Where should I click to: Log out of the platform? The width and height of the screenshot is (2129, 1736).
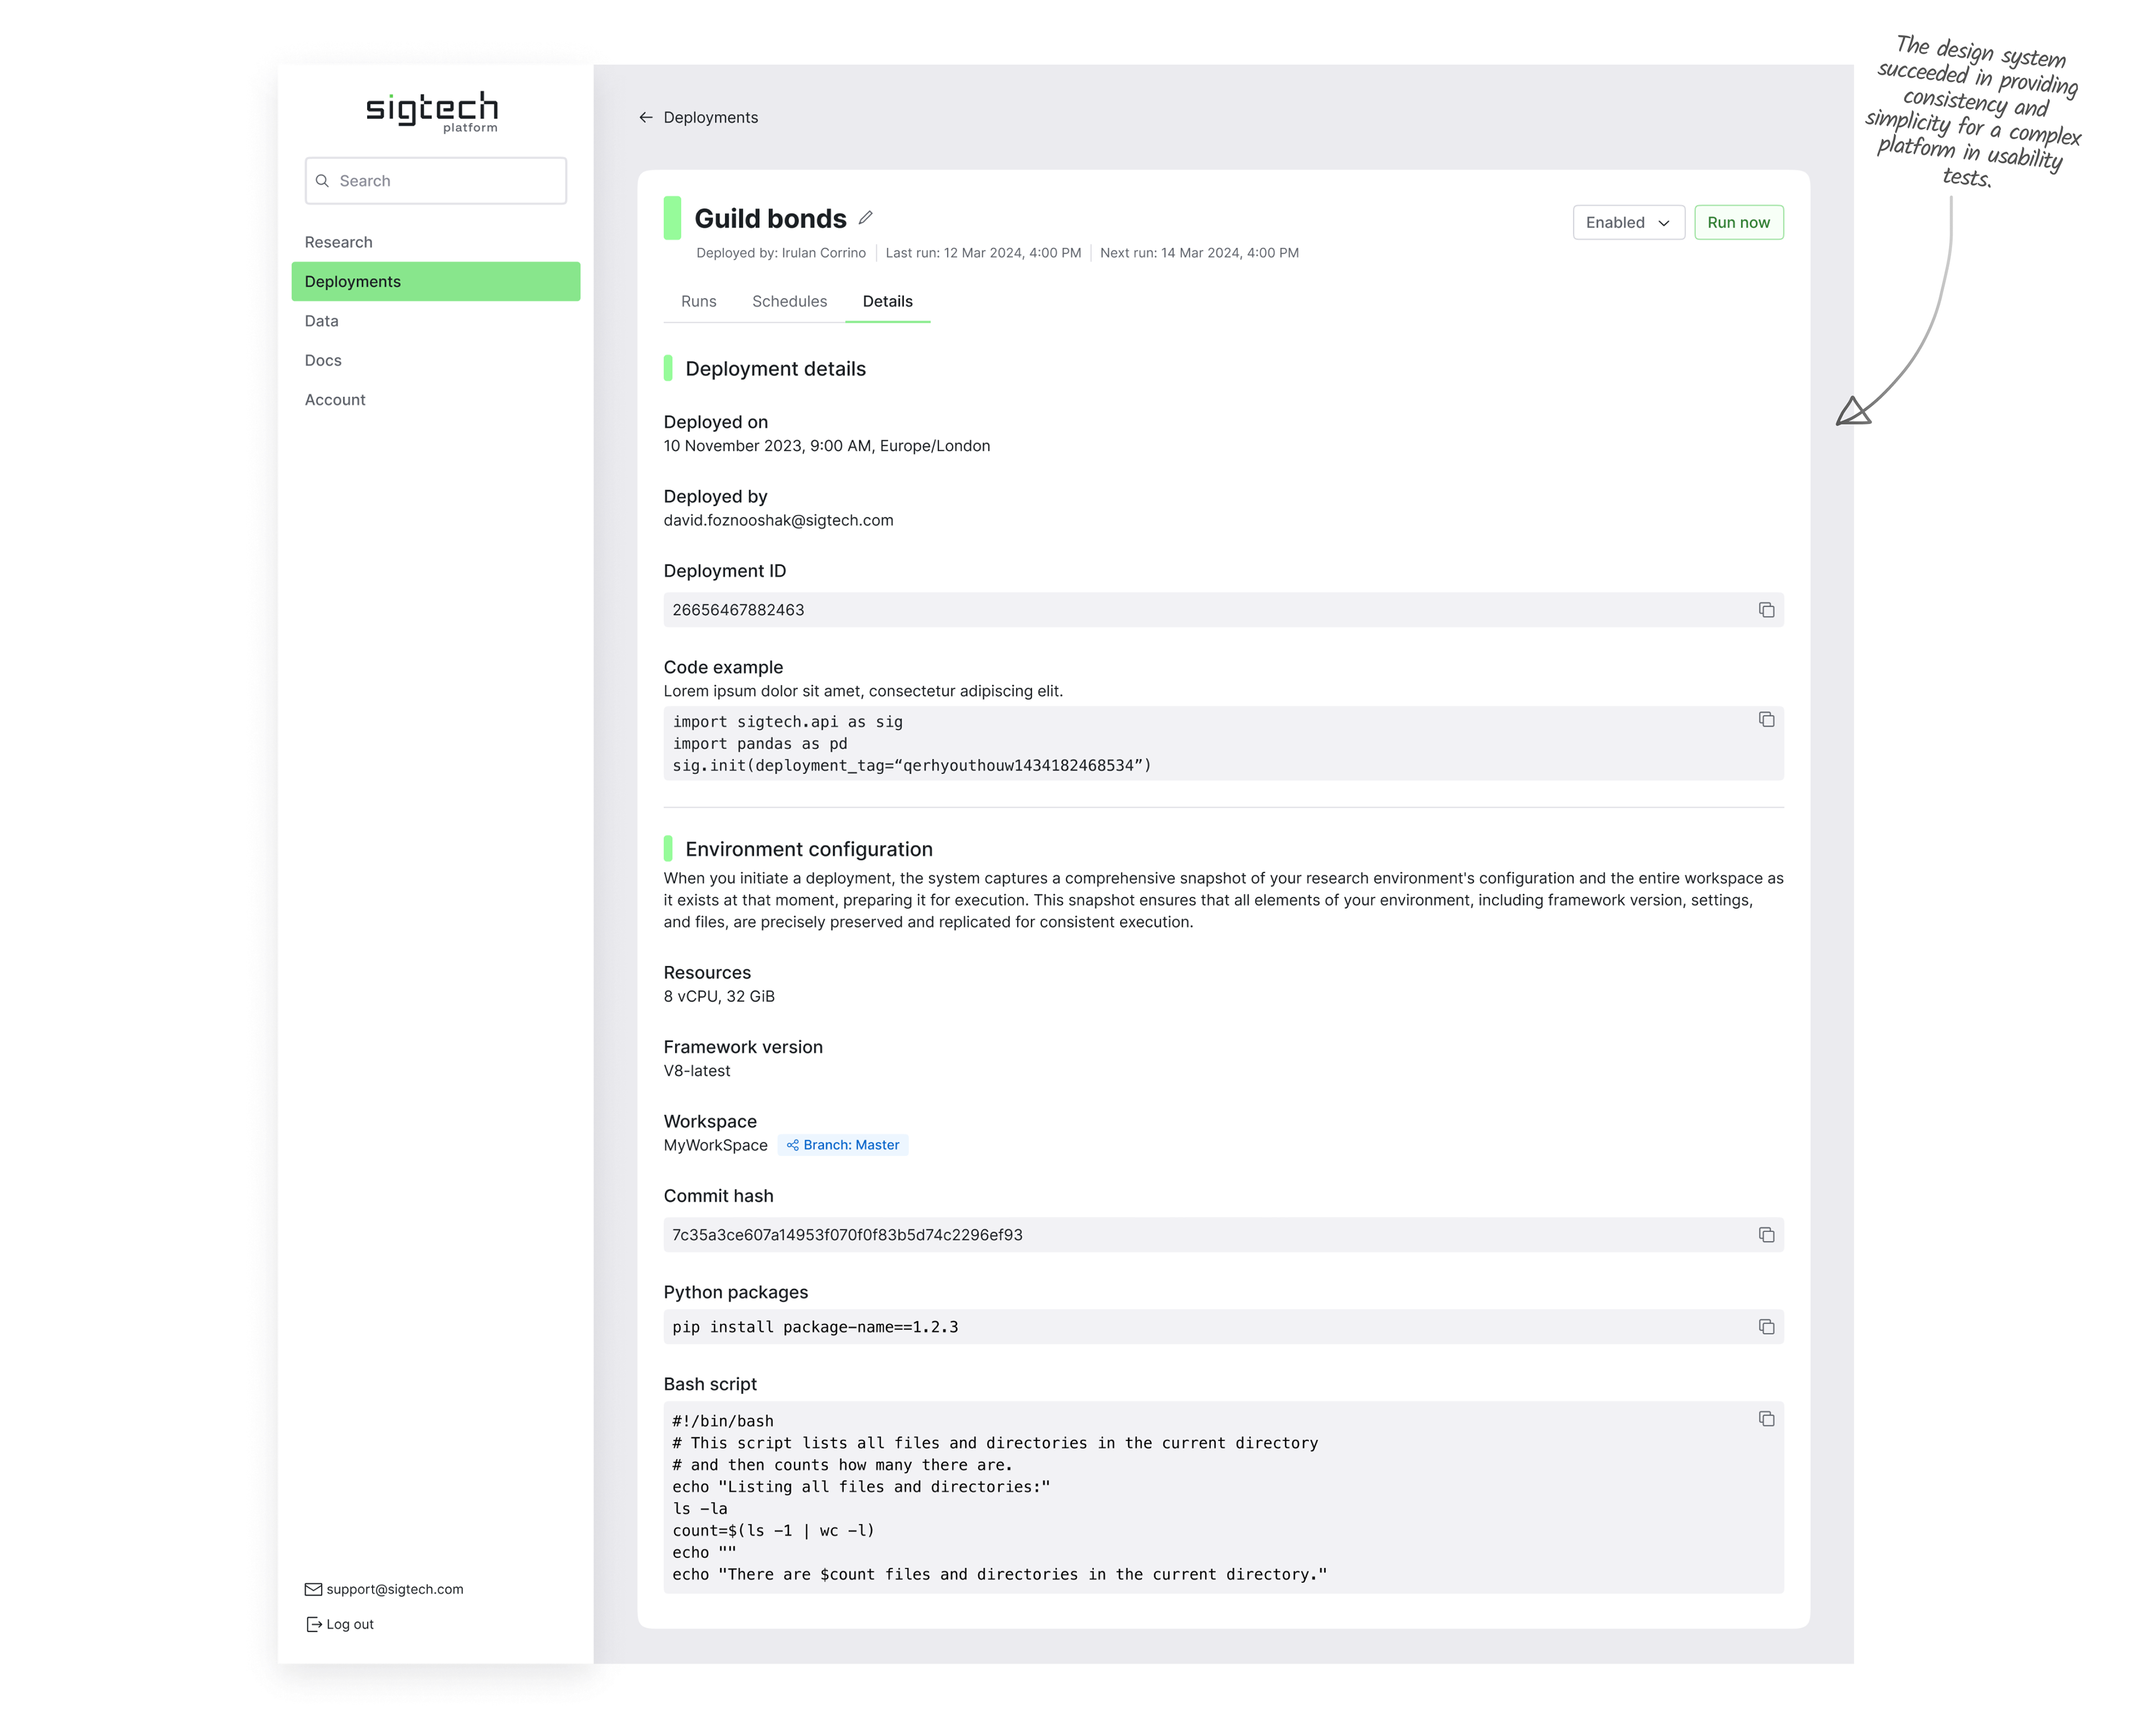[x=349, y=1624]
